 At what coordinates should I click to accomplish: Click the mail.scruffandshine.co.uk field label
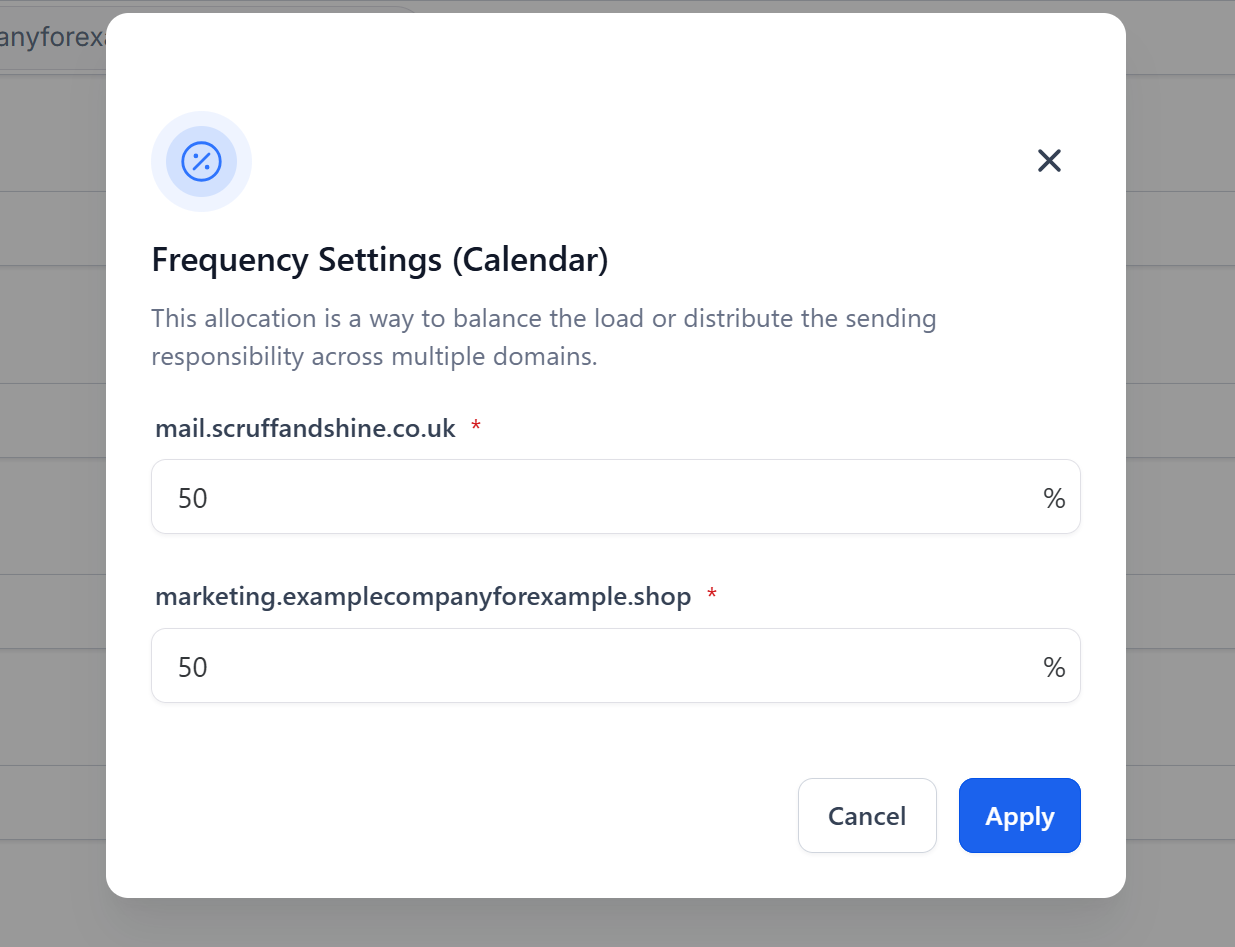pos(306,427)
